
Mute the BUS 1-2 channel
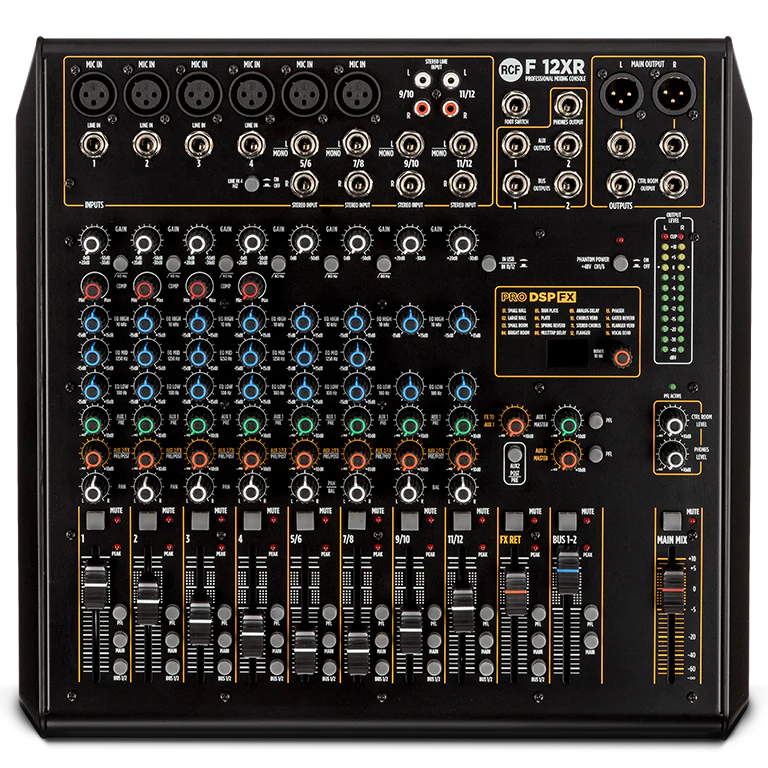[567, 520]
